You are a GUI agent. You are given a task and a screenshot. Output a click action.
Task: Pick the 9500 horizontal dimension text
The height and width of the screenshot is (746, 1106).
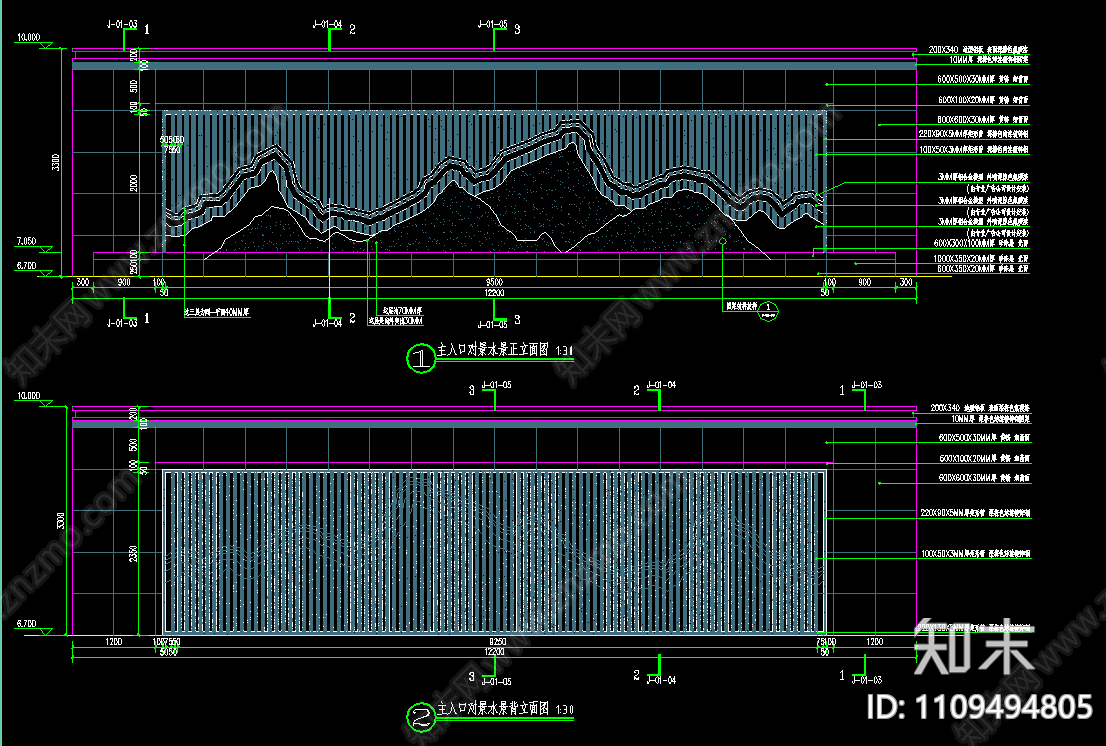point(494,283)
